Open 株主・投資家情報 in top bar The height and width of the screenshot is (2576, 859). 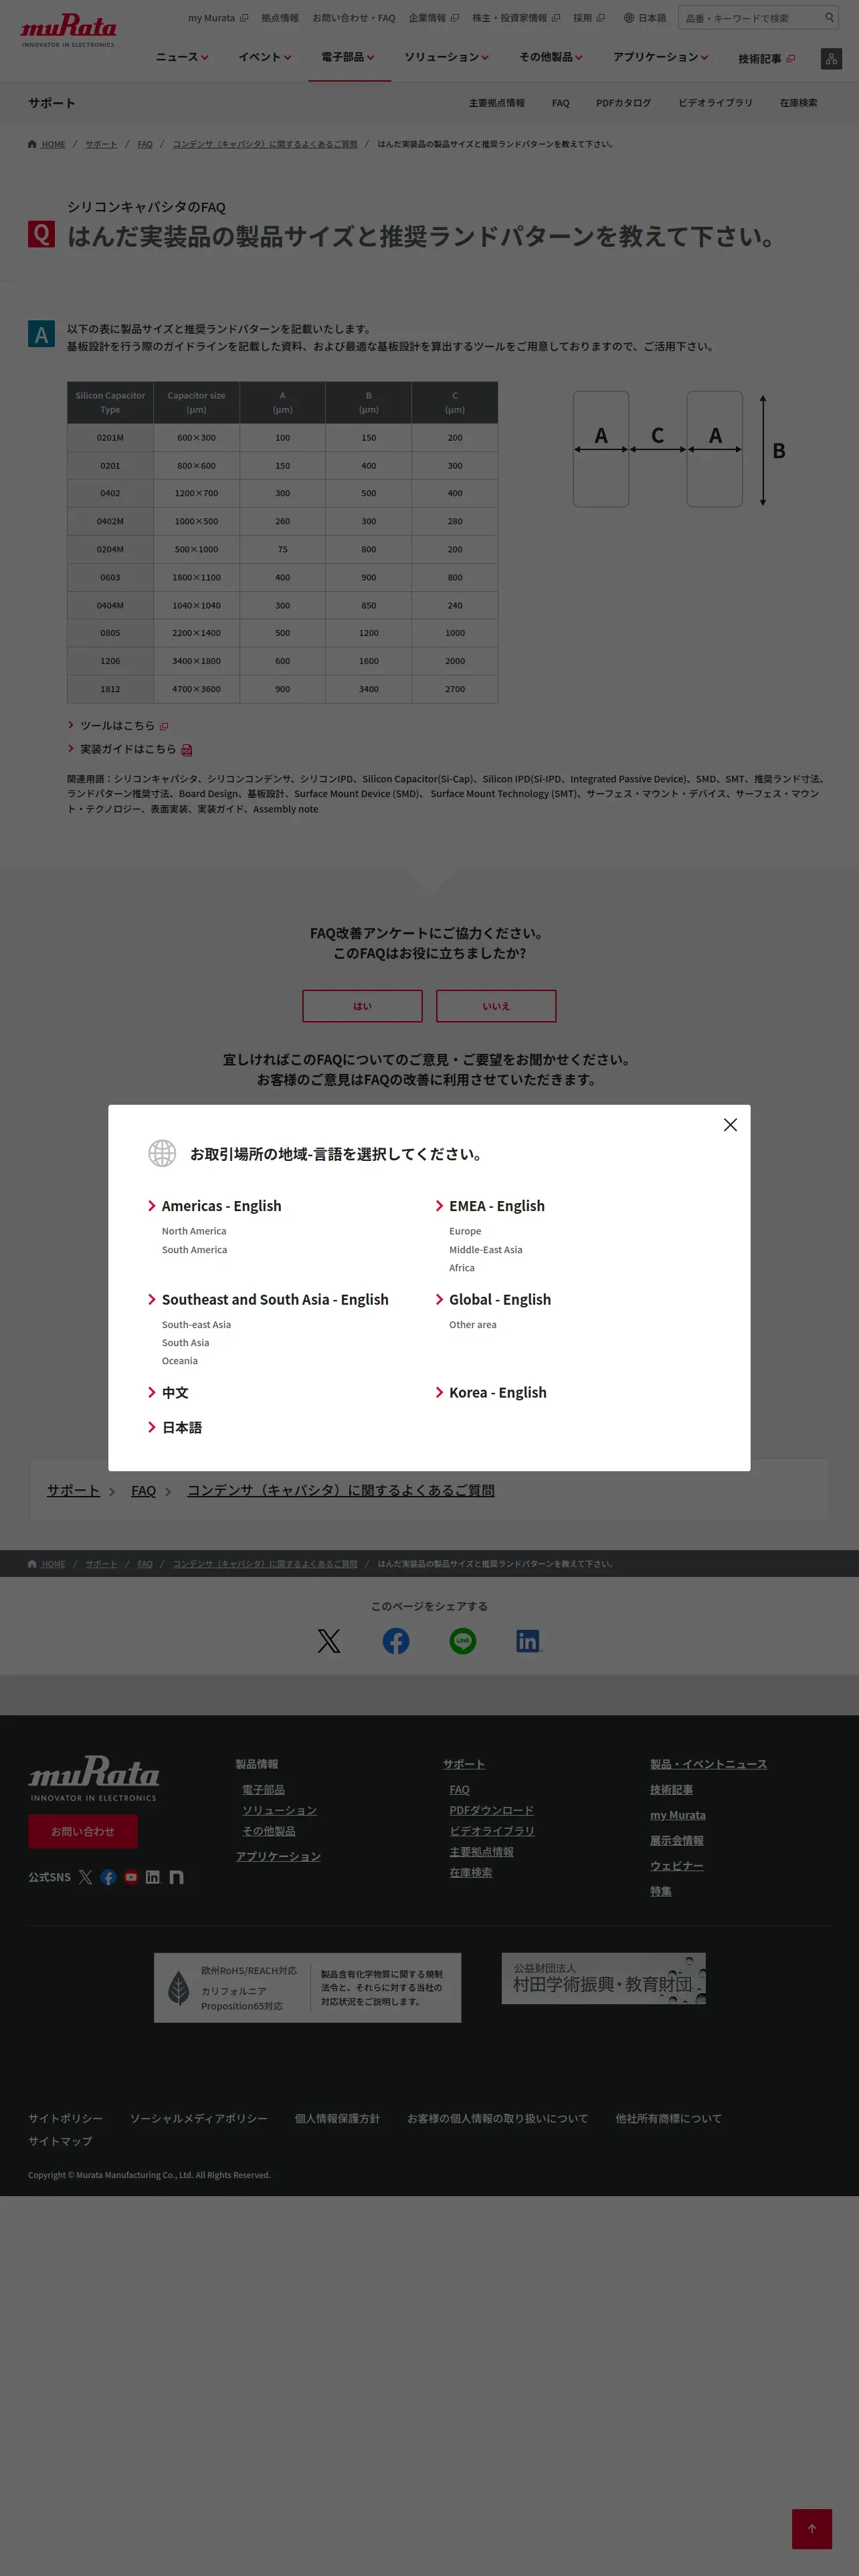[x=516, y=18]
